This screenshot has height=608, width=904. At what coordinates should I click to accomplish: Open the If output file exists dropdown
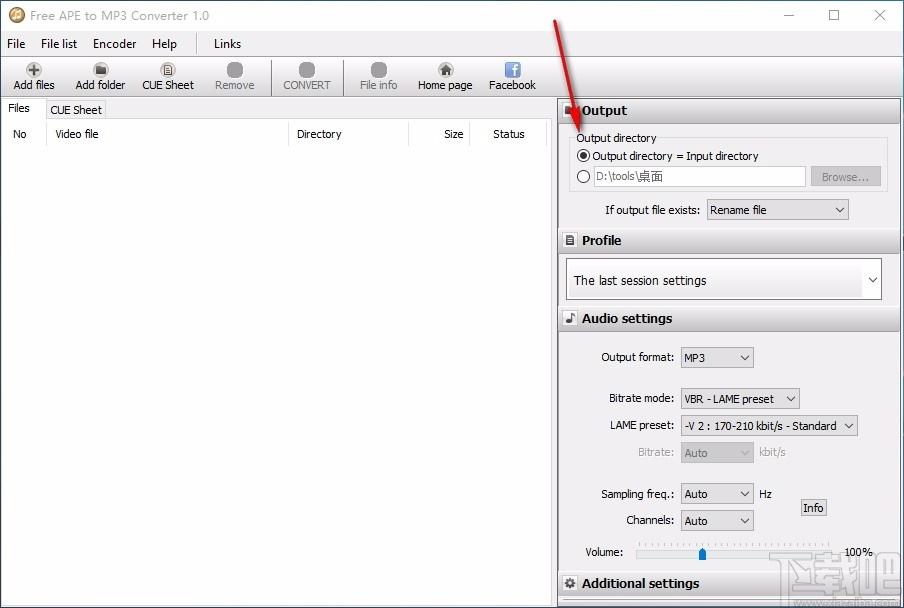click(x=778, y=210)
